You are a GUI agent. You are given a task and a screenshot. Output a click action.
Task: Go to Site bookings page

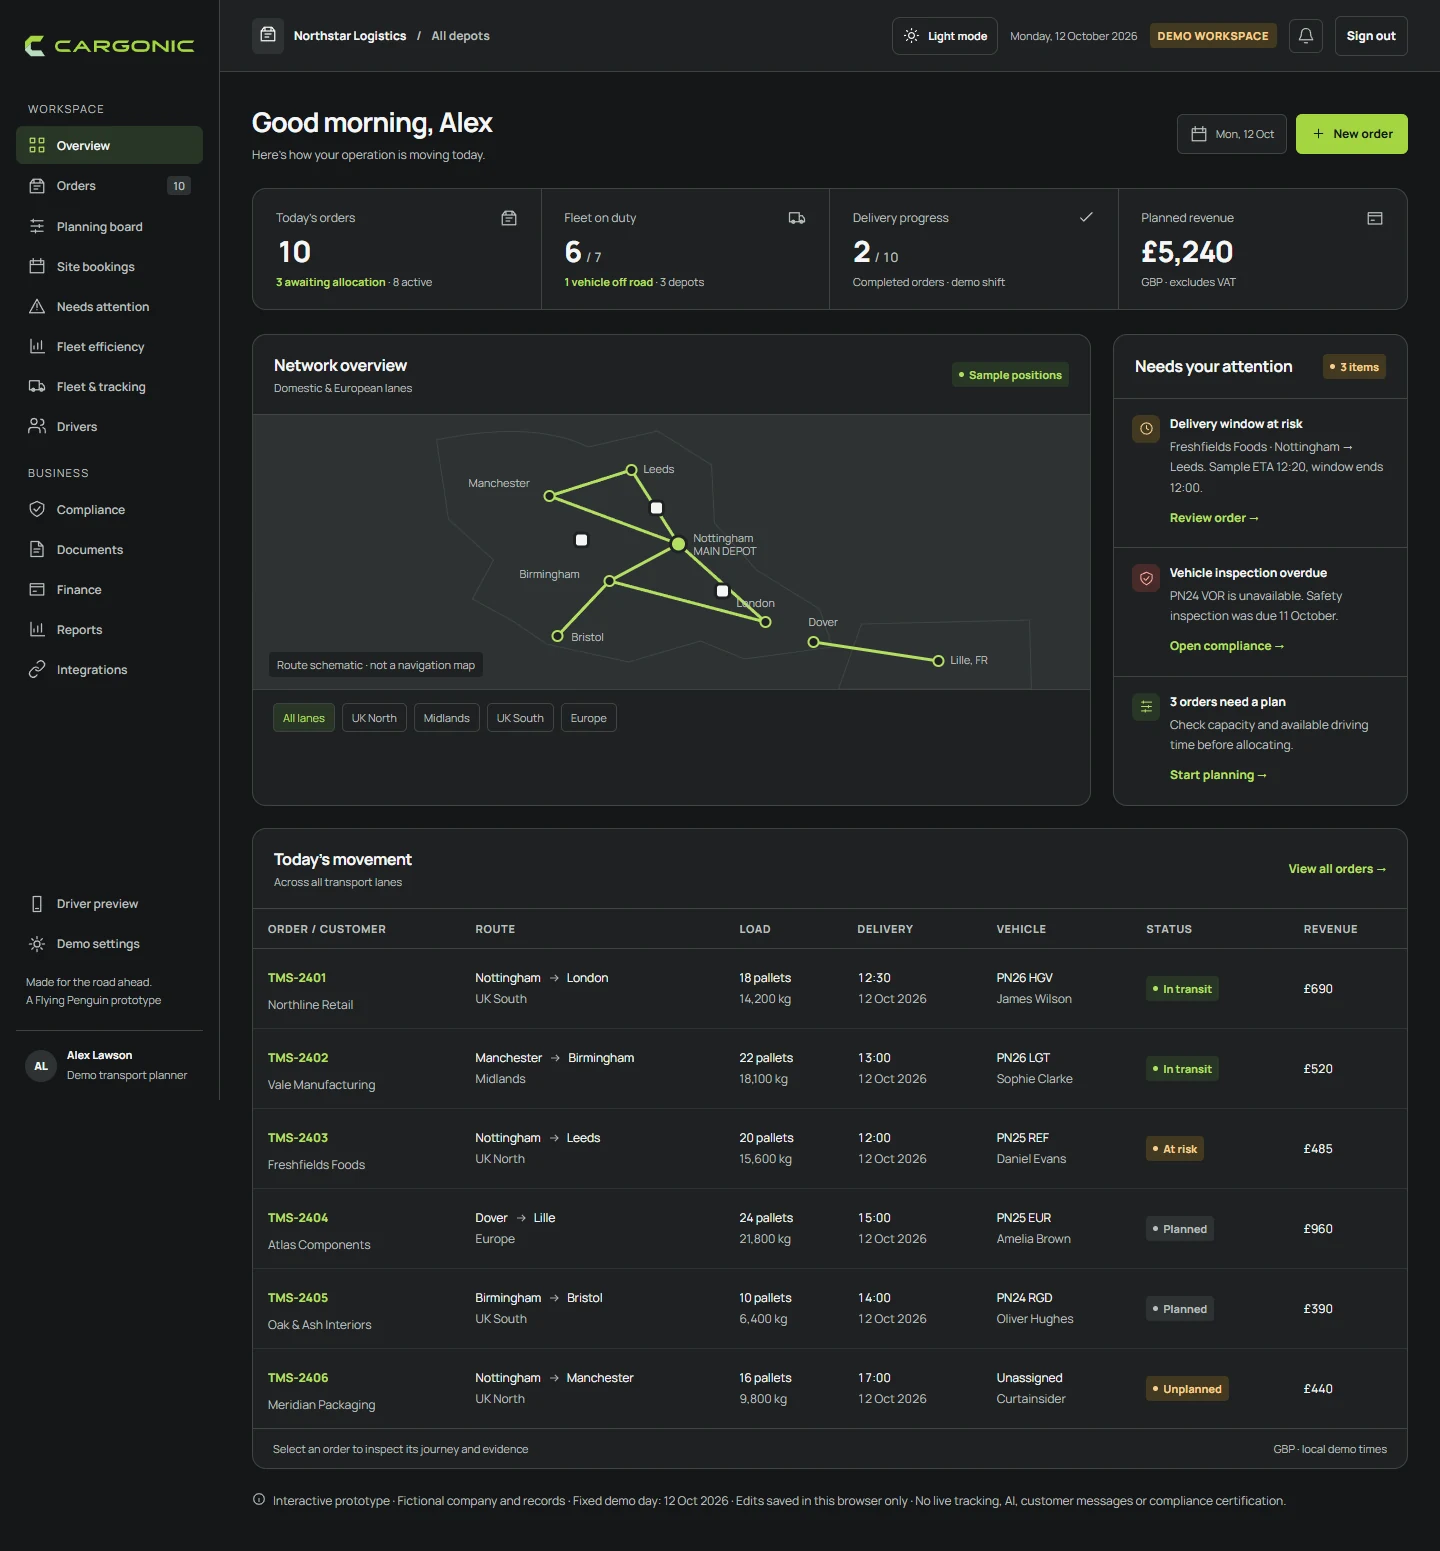point(109,266)
